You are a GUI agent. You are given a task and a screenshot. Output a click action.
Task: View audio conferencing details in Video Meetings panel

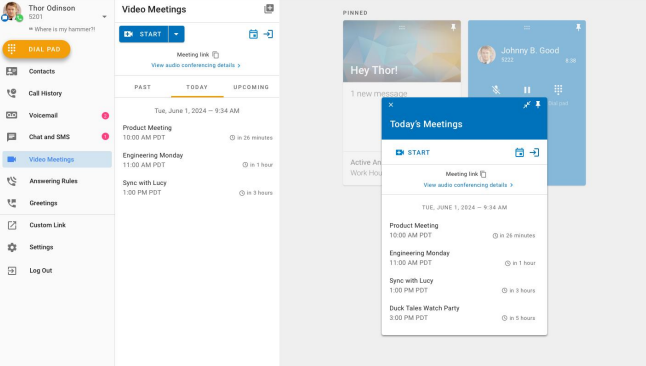[196, 65]
